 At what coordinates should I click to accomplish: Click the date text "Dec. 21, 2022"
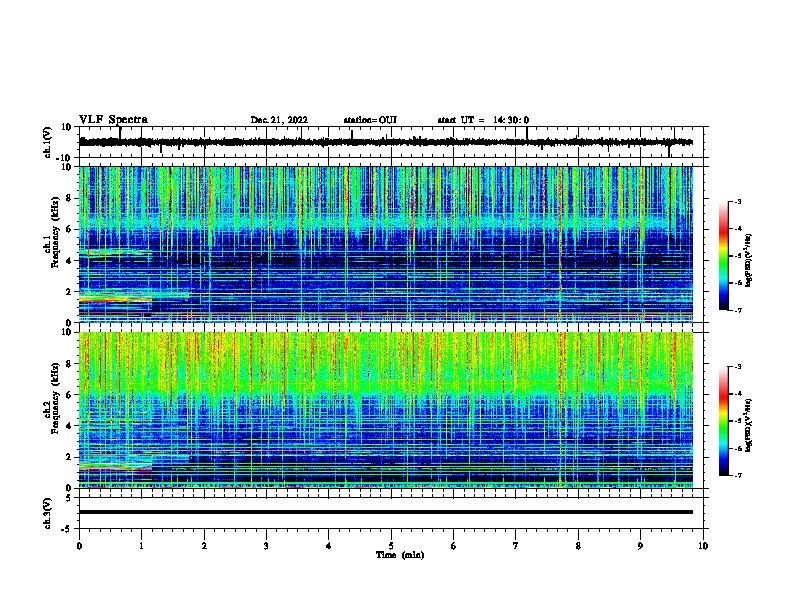[279, 120]
